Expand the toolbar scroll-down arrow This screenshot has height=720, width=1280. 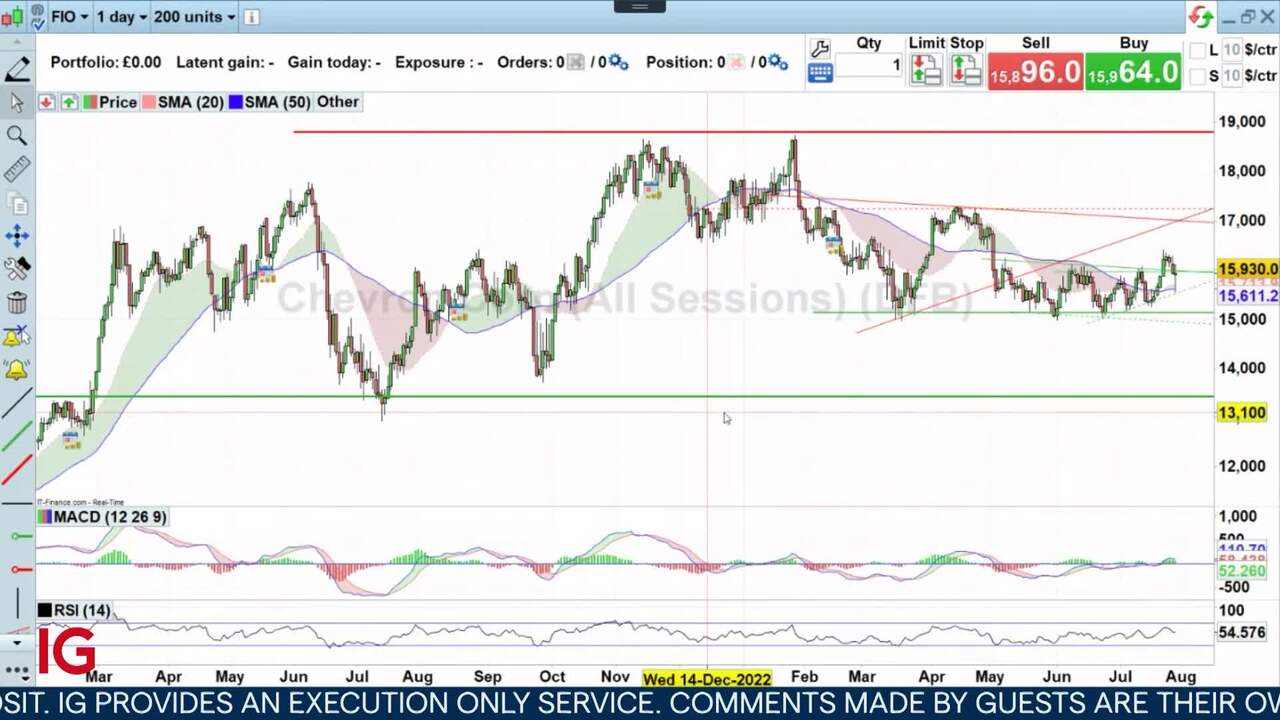point(17,643)
